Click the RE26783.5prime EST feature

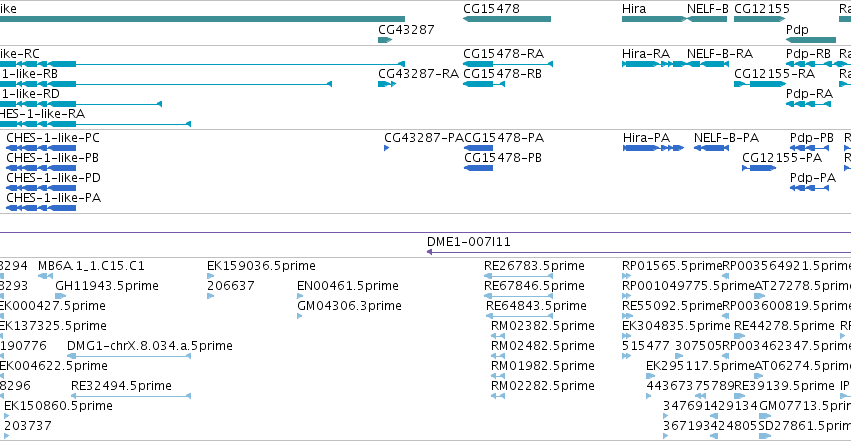518,276
